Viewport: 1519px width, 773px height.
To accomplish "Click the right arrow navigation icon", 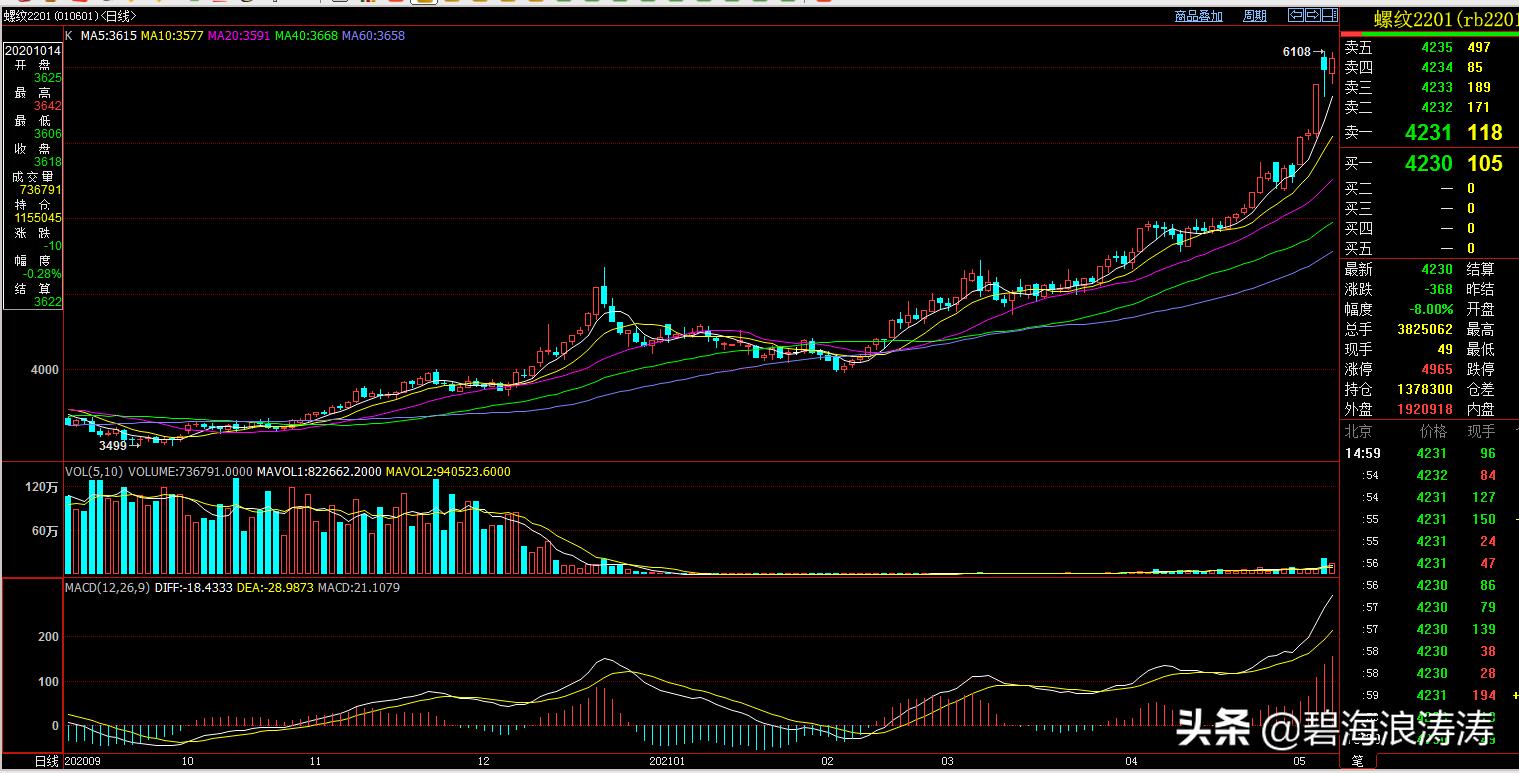I will 1312,15.
